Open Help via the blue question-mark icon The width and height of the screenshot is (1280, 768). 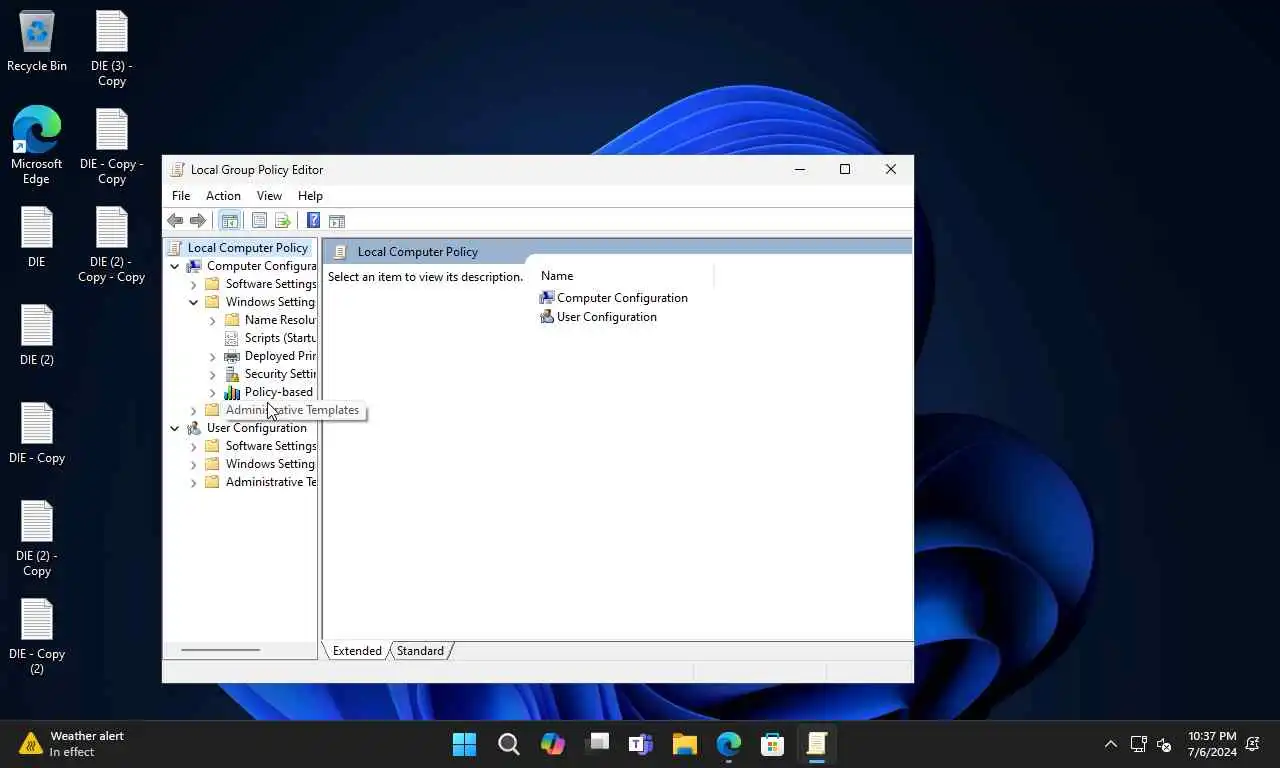coord(313,221)
